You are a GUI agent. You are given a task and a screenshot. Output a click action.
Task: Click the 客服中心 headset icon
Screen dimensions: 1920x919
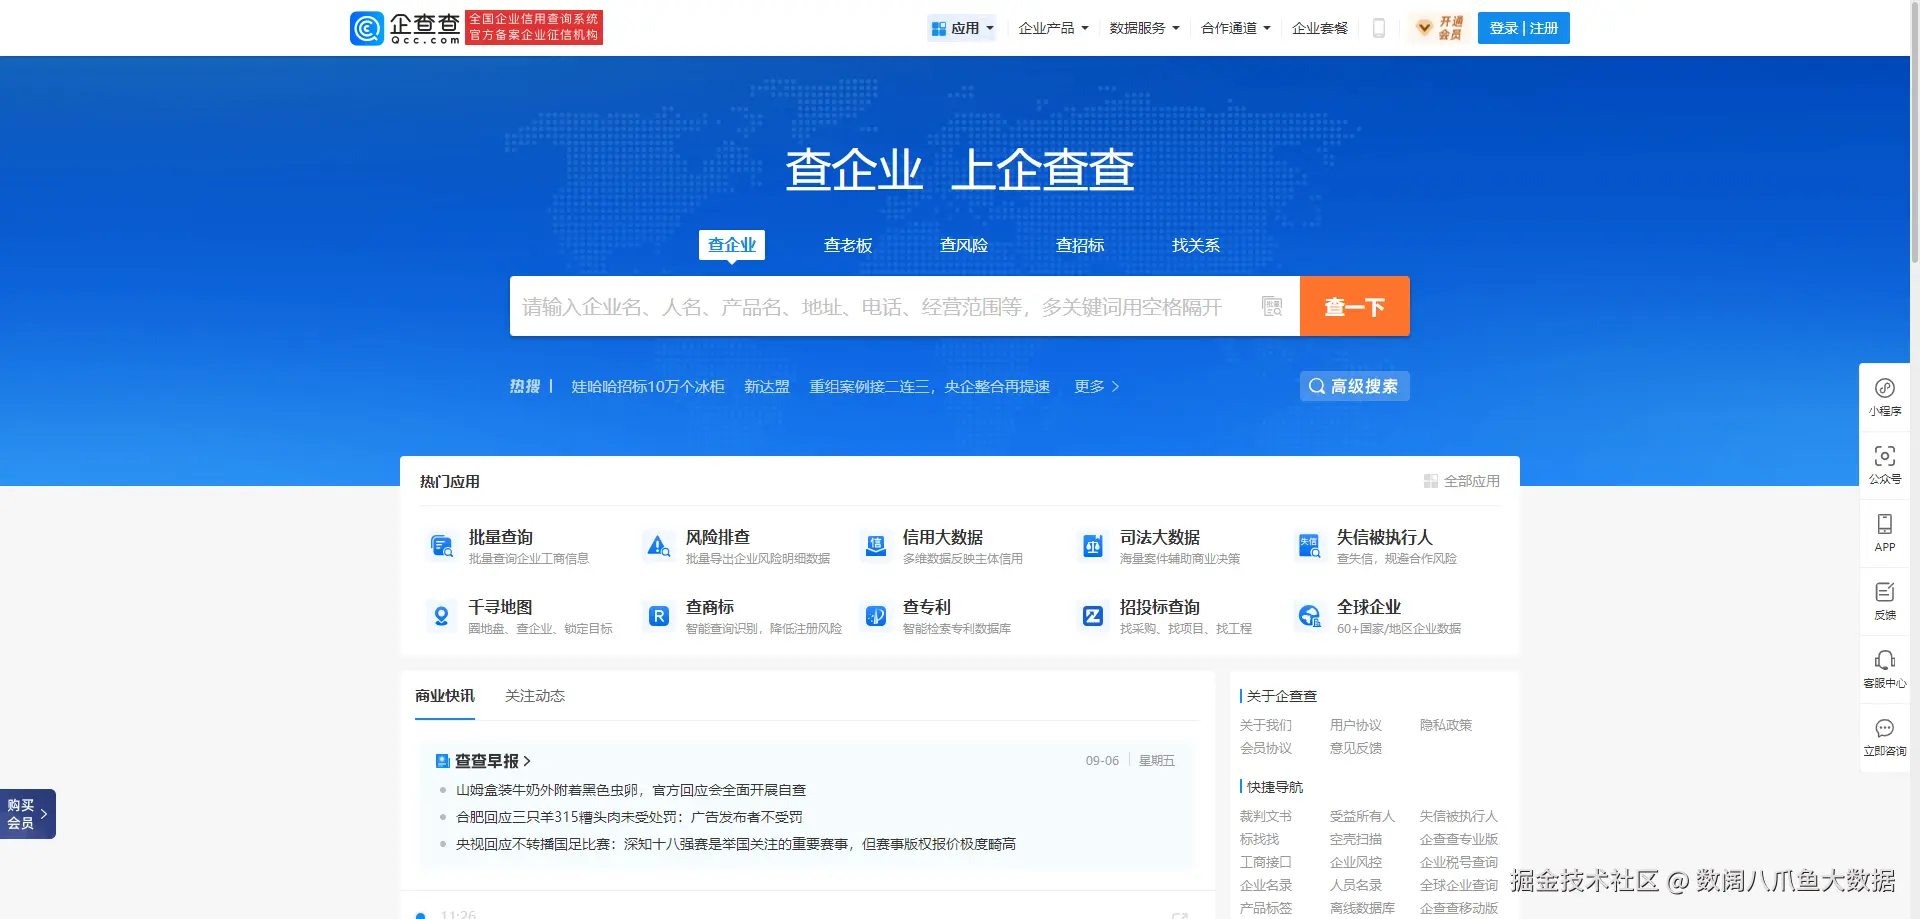click(1885, 660)
